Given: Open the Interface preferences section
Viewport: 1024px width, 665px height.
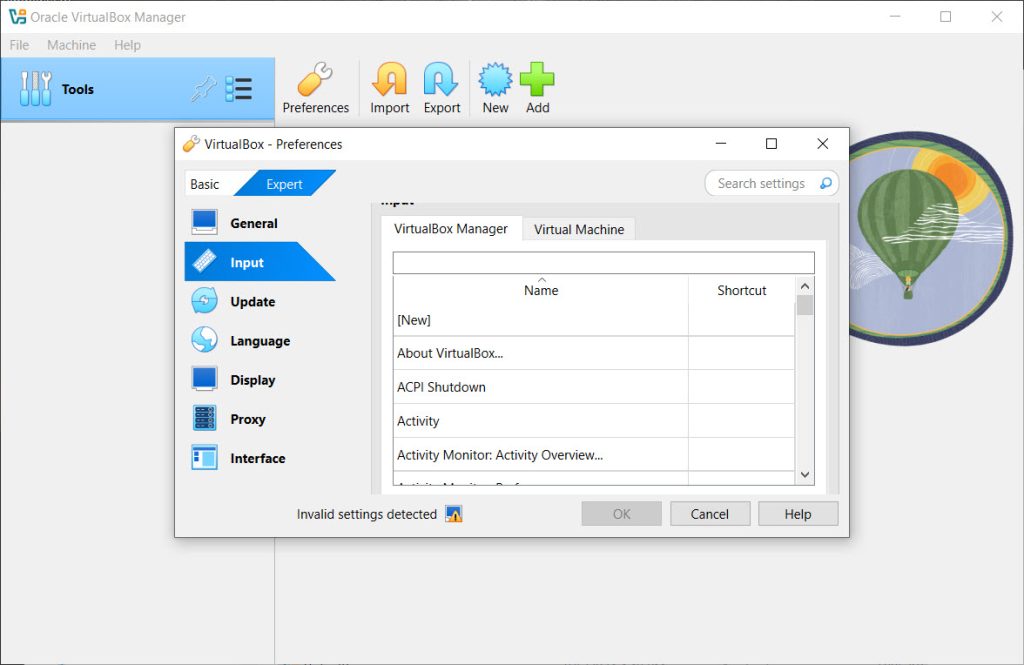Looking at the screenshot, I should pyautogui.click(x=260, y=458).
